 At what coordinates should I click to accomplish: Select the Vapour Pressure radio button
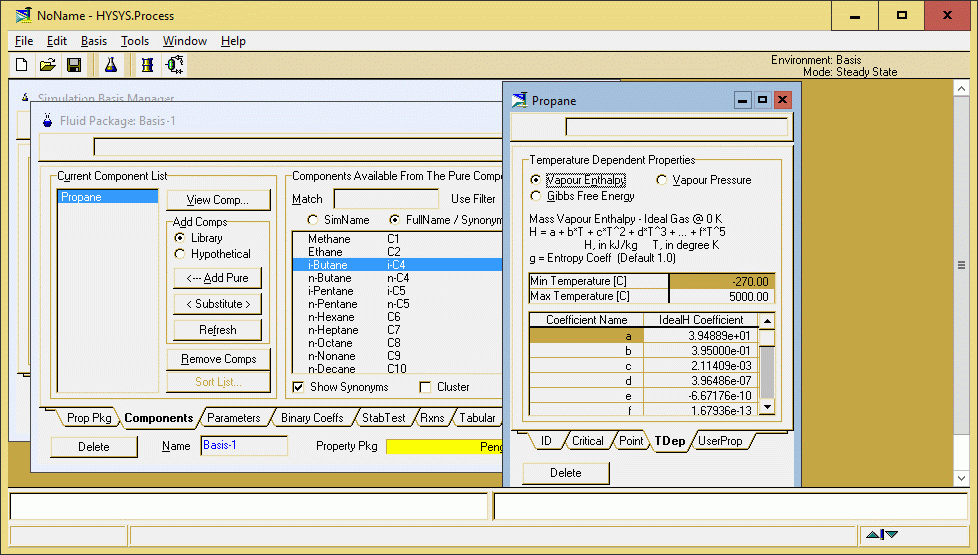662,180
